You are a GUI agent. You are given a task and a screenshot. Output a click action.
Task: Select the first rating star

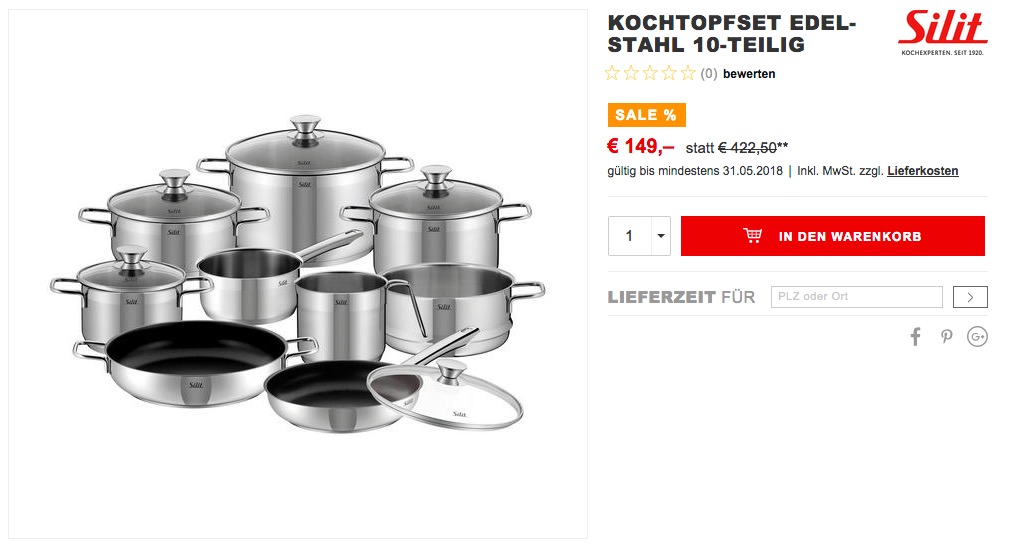(612, 73)
